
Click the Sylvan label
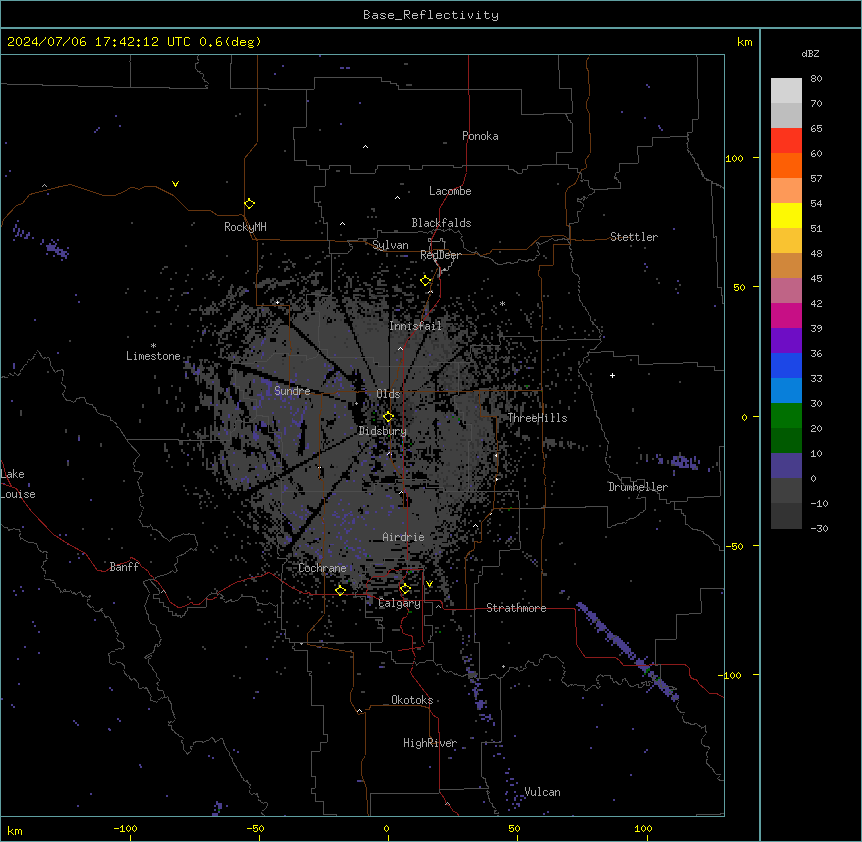click(390, 245)
